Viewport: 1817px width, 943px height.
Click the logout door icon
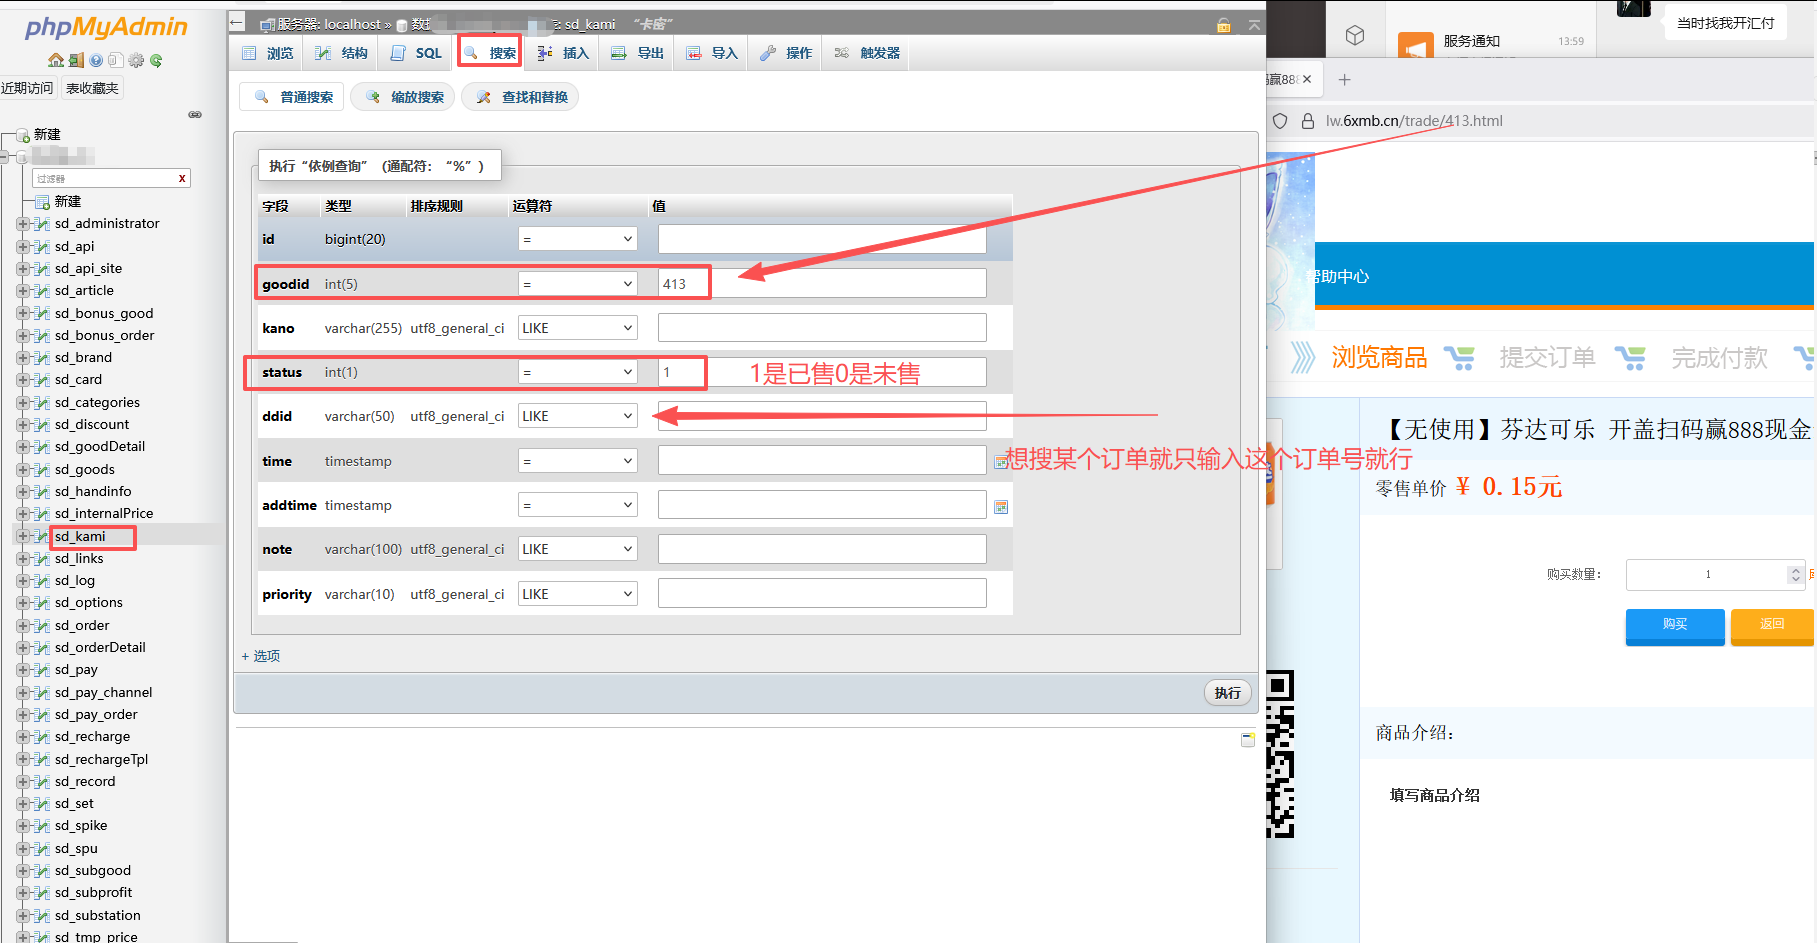click(x=76, y=60)
